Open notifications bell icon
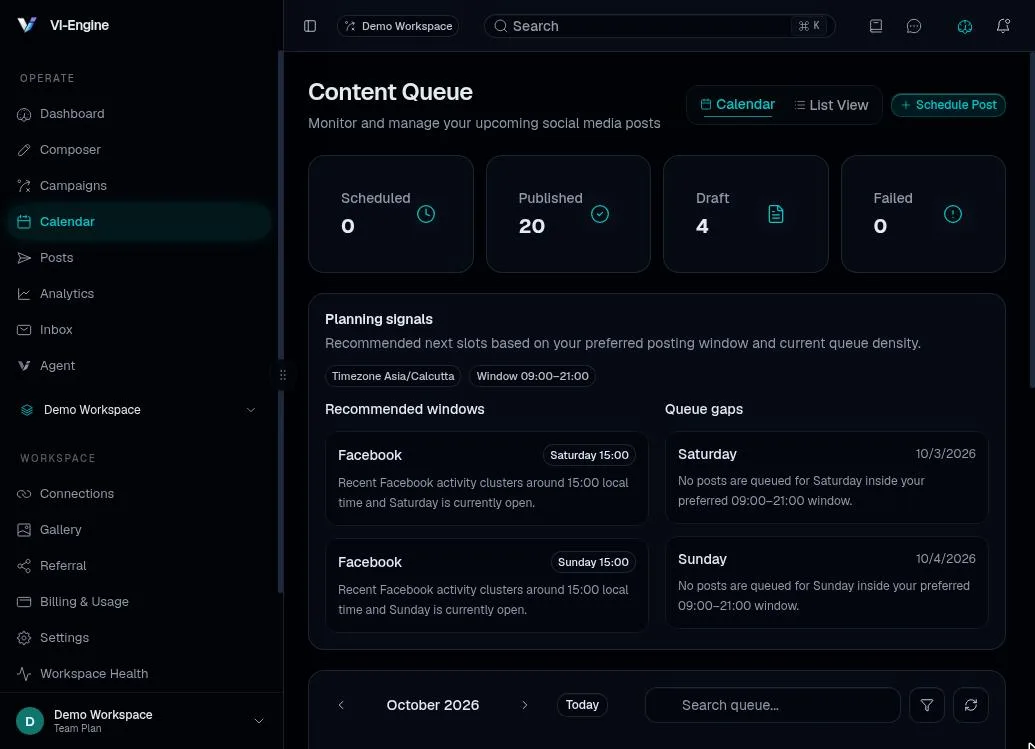This screenshot has width=1035, height=749. tap(1003, 26)
